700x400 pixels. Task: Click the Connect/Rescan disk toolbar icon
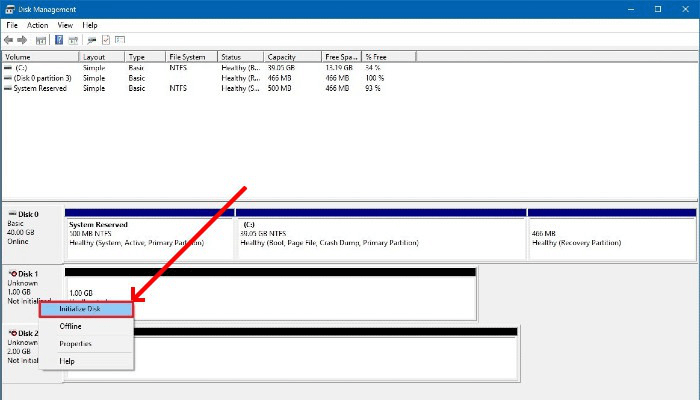point(92,40)
